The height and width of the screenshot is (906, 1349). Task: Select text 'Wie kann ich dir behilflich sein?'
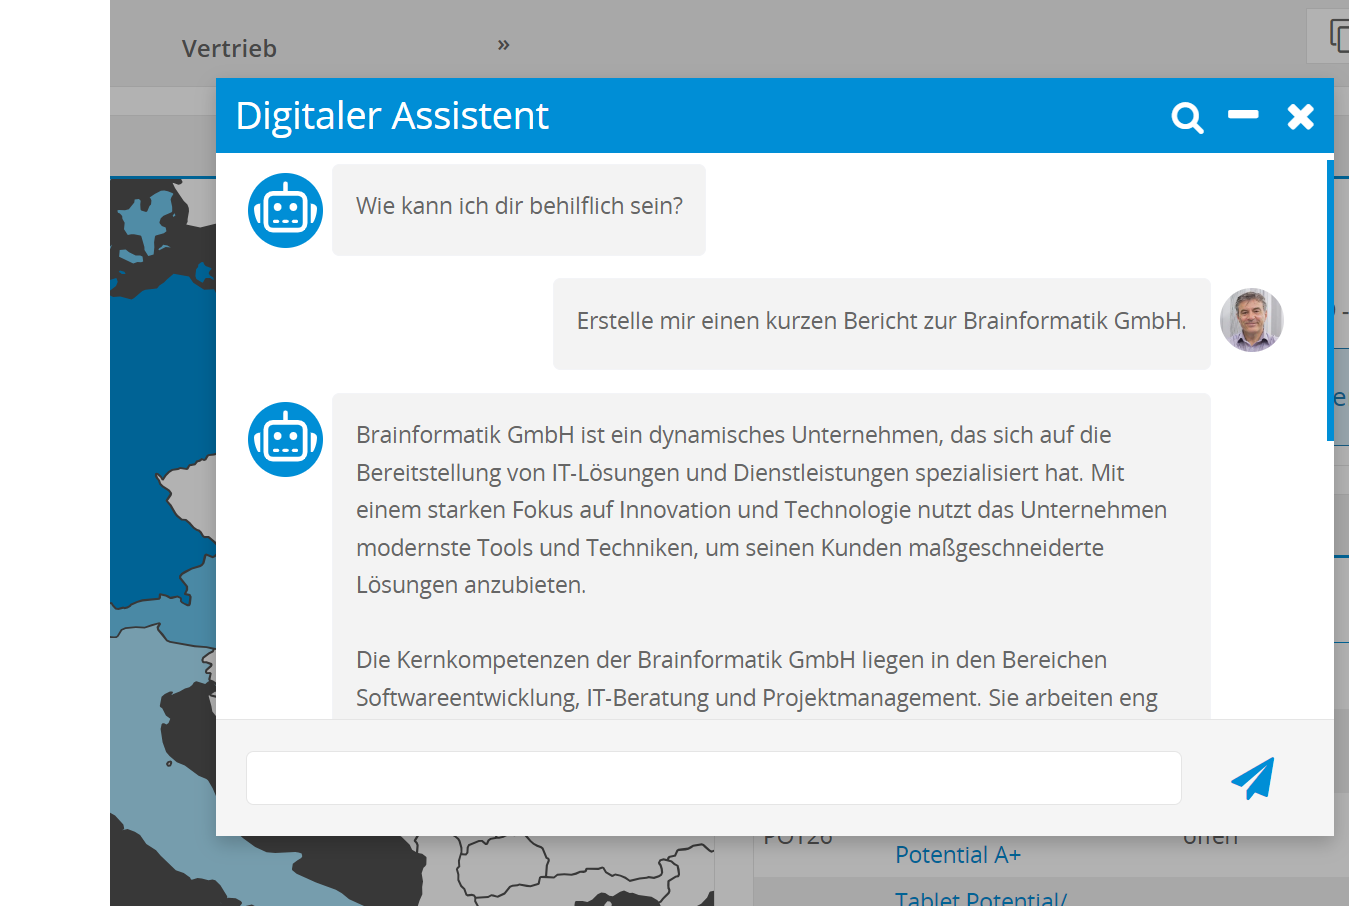pos(519,206)
